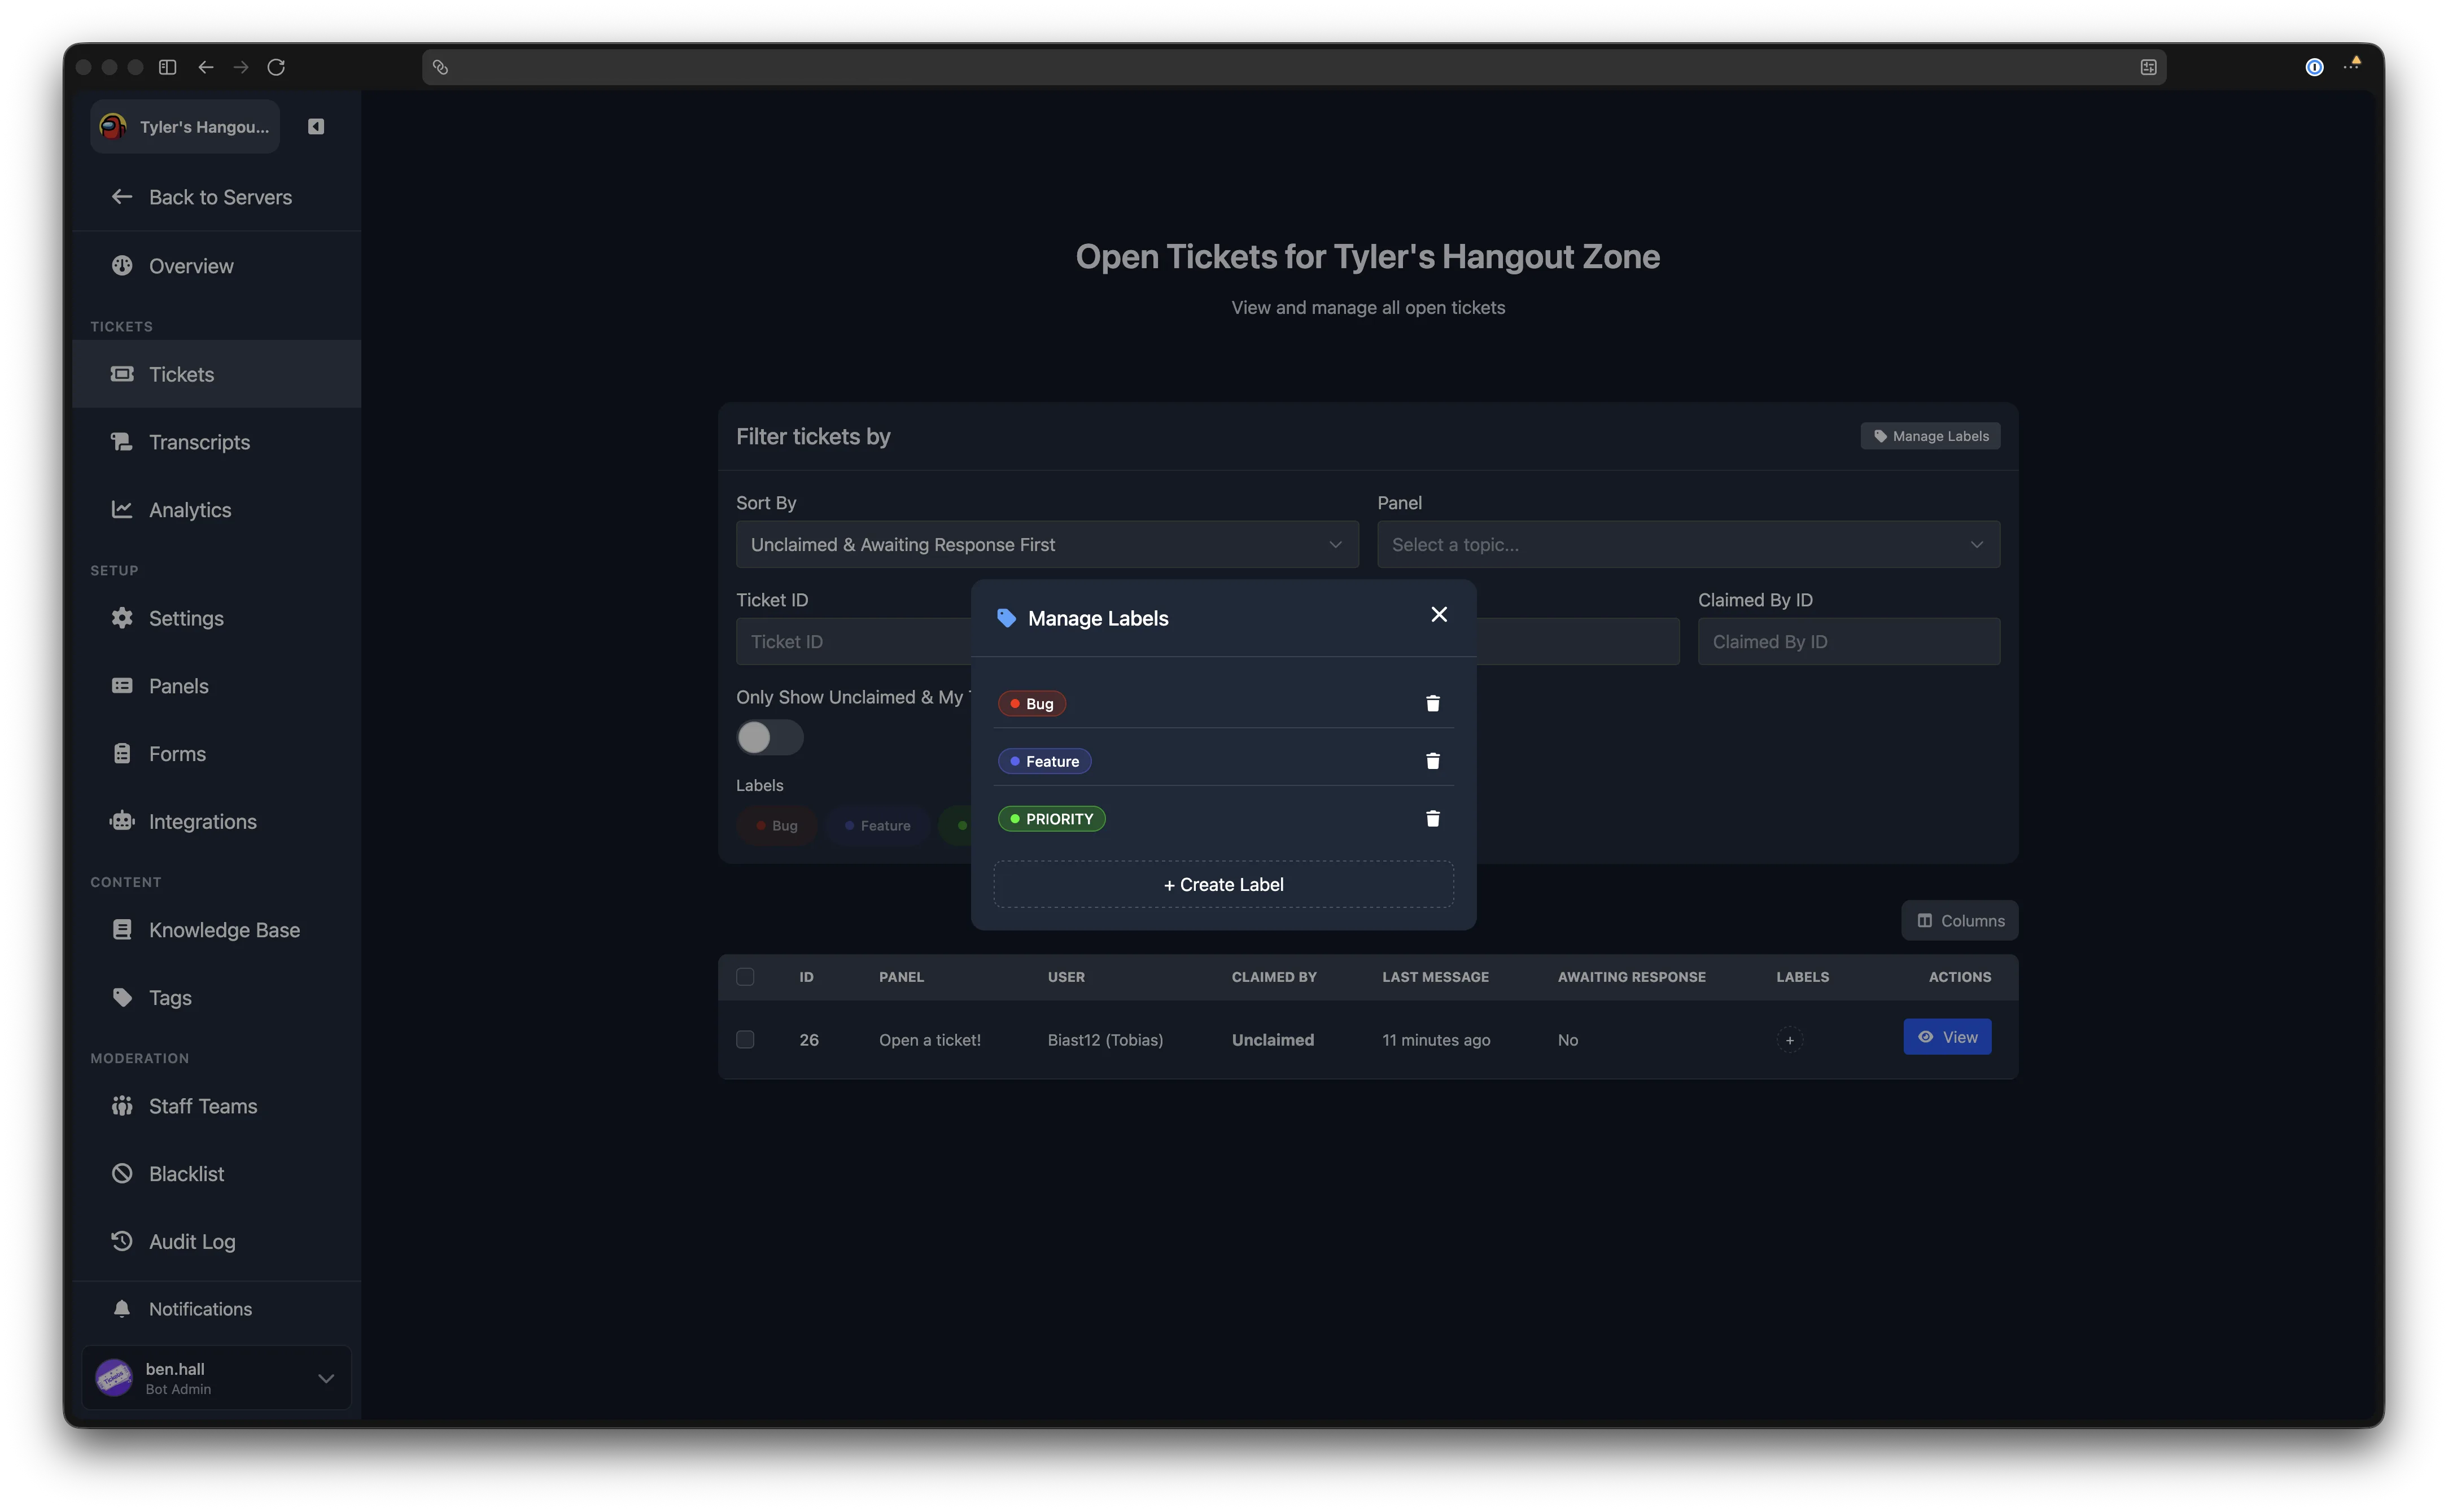Expand the ben.hall user menu
The image size is (2448, 1512).
(217, 1378)
